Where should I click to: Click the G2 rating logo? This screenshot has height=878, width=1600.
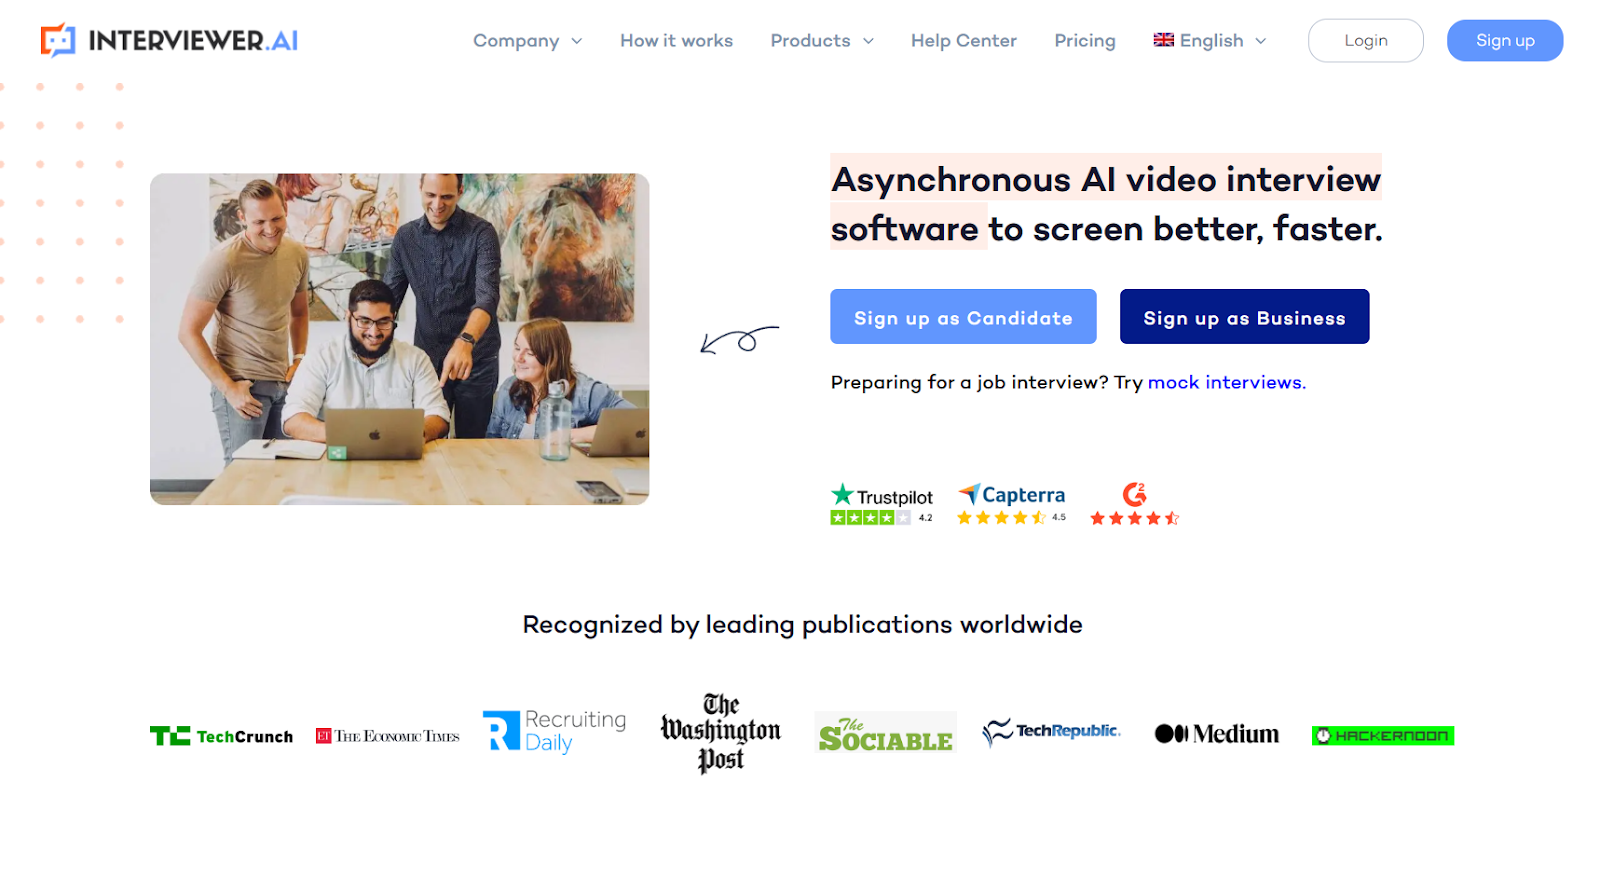point(1134,494)
